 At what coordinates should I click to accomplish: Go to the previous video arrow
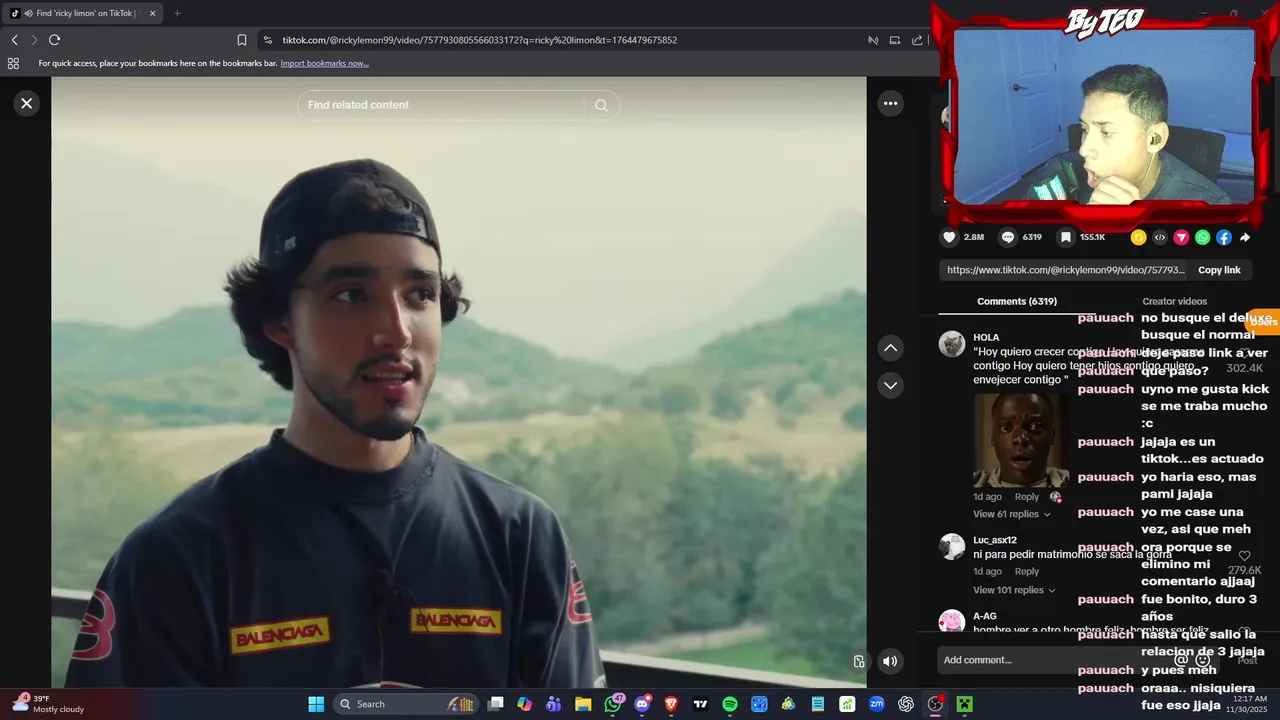point(890,348)
